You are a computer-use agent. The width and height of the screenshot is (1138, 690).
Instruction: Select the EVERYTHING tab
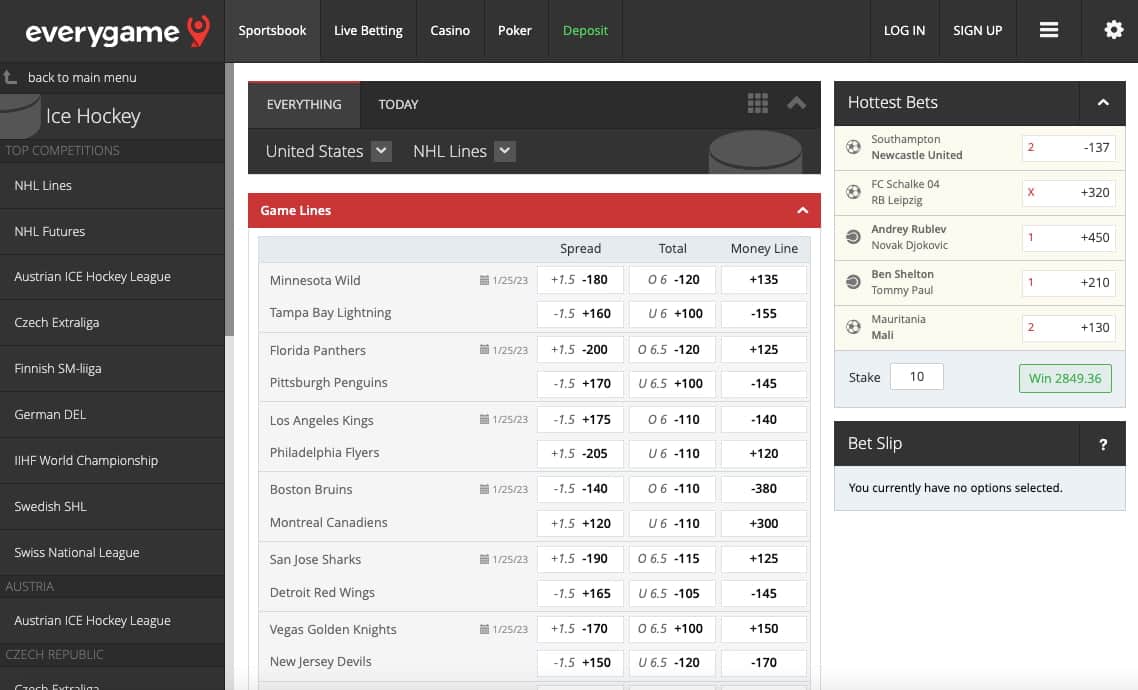point(304,104)
